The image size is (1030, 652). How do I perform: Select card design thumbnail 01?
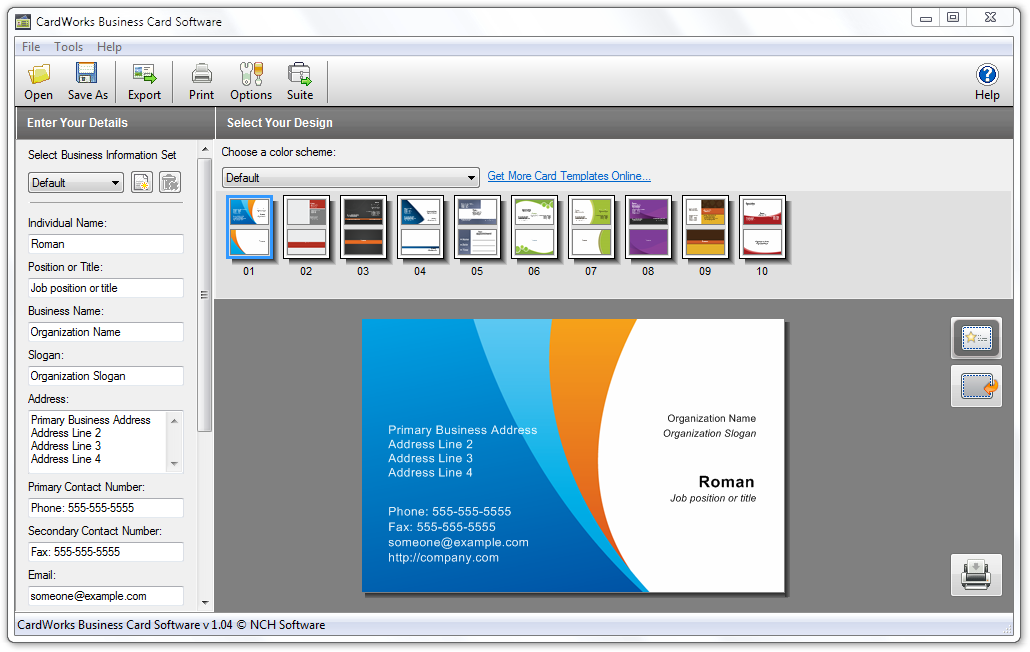[249, 227]
